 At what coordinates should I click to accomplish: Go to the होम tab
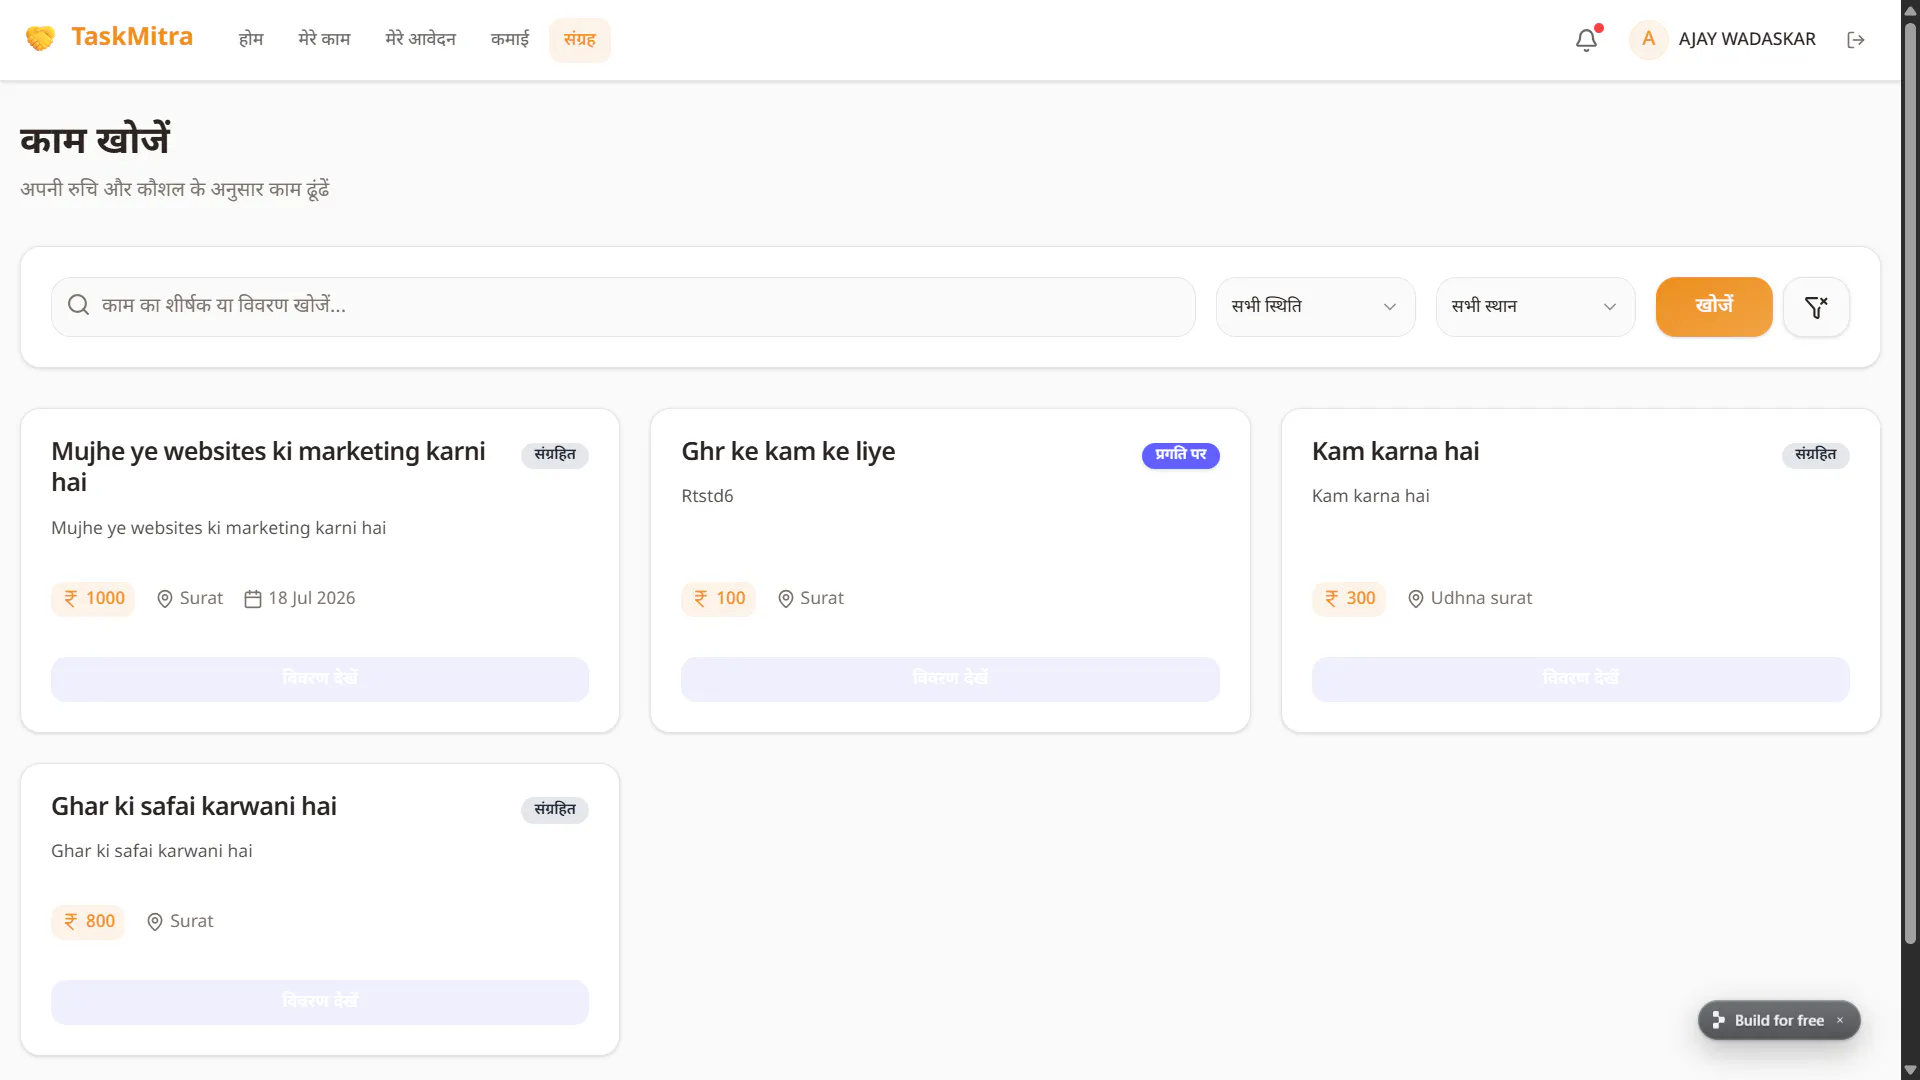(x=251, y=39)
